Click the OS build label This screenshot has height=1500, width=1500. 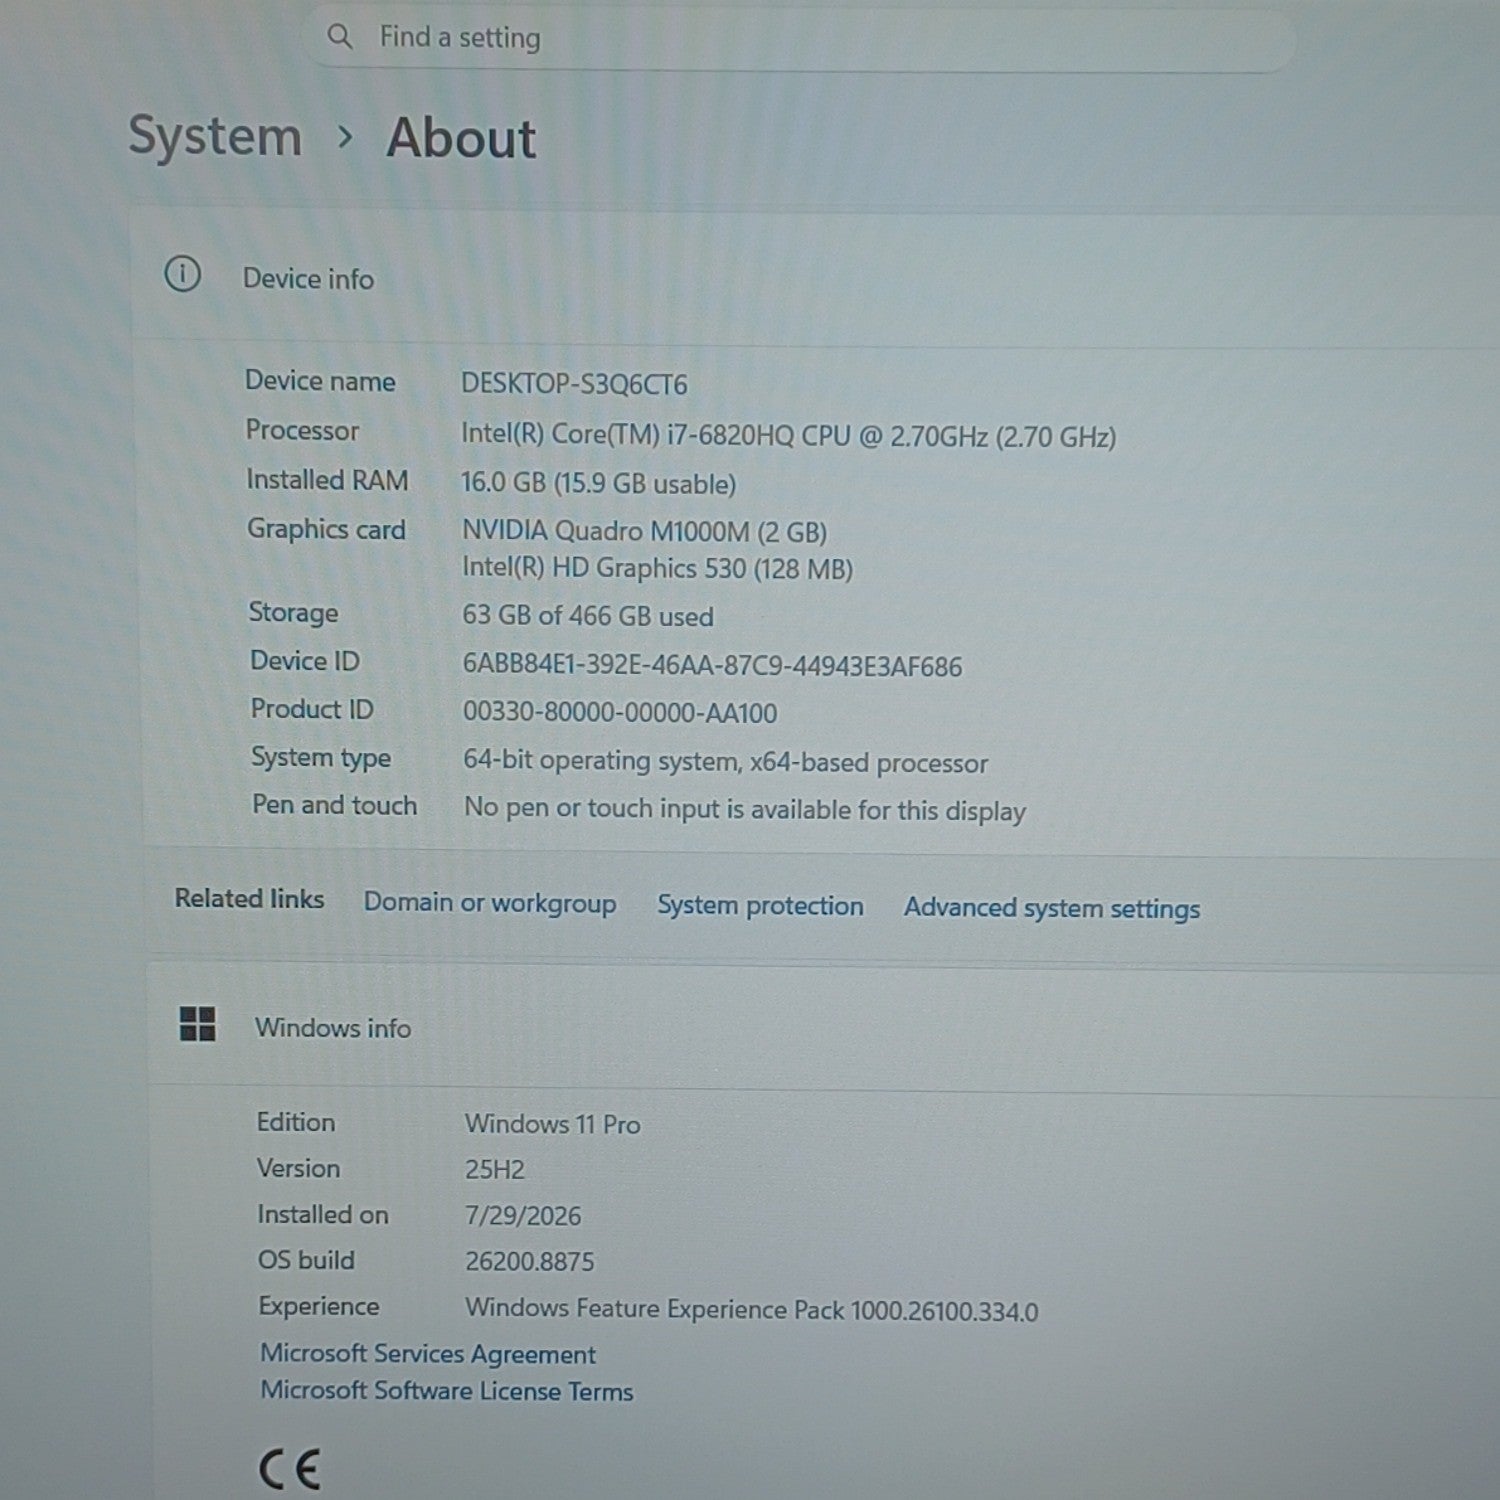click(306, 1260)
